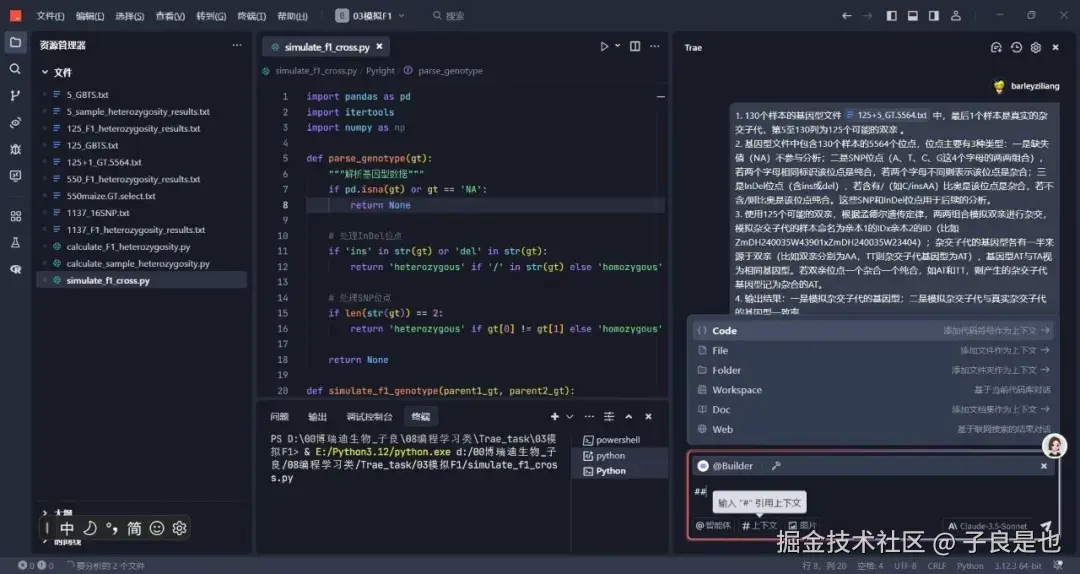Switch to the 问题 panel tab
This screenshot has width=1080, height=574.
pyautogui.click(x=280, y=416)
